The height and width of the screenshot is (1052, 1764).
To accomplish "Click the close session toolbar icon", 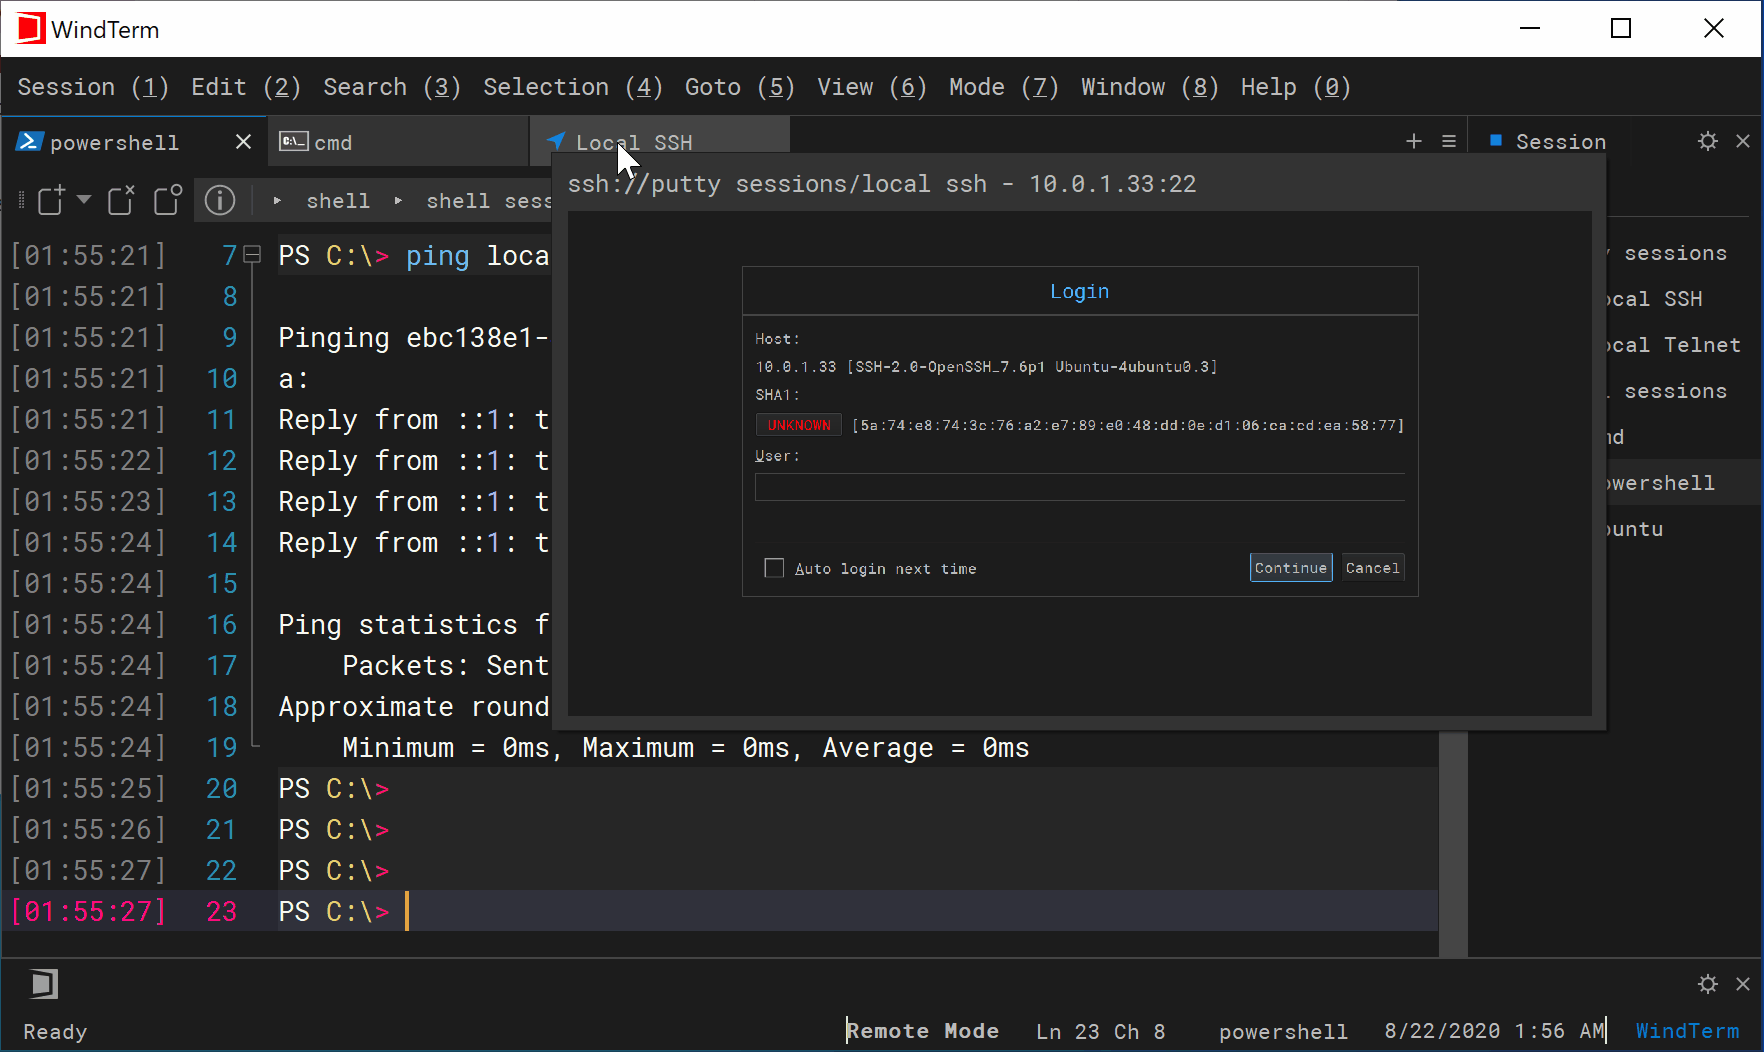I will click(121, 200).
